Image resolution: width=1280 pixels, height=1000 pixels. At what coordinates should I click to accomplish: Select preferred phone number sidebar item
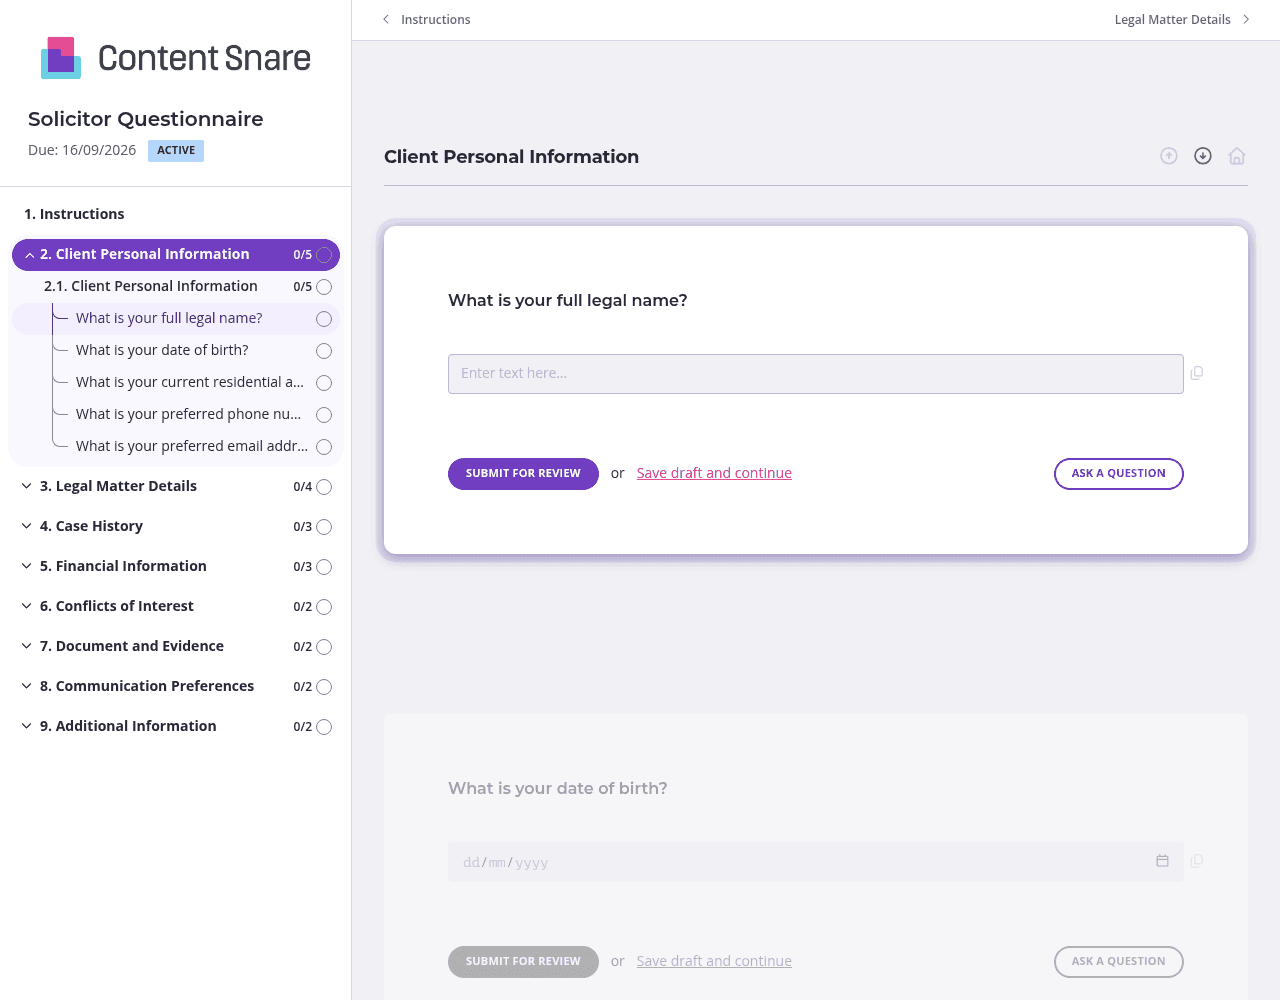pyautogui.click(x=188, y=414)
